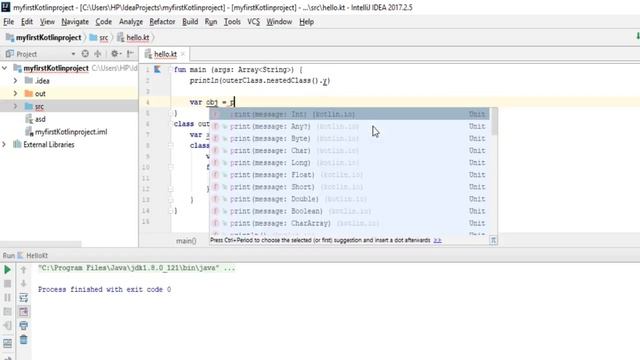Click the restore layout icon in Run panel
This screenshot has width=640, height=360.
pos(7,343)
